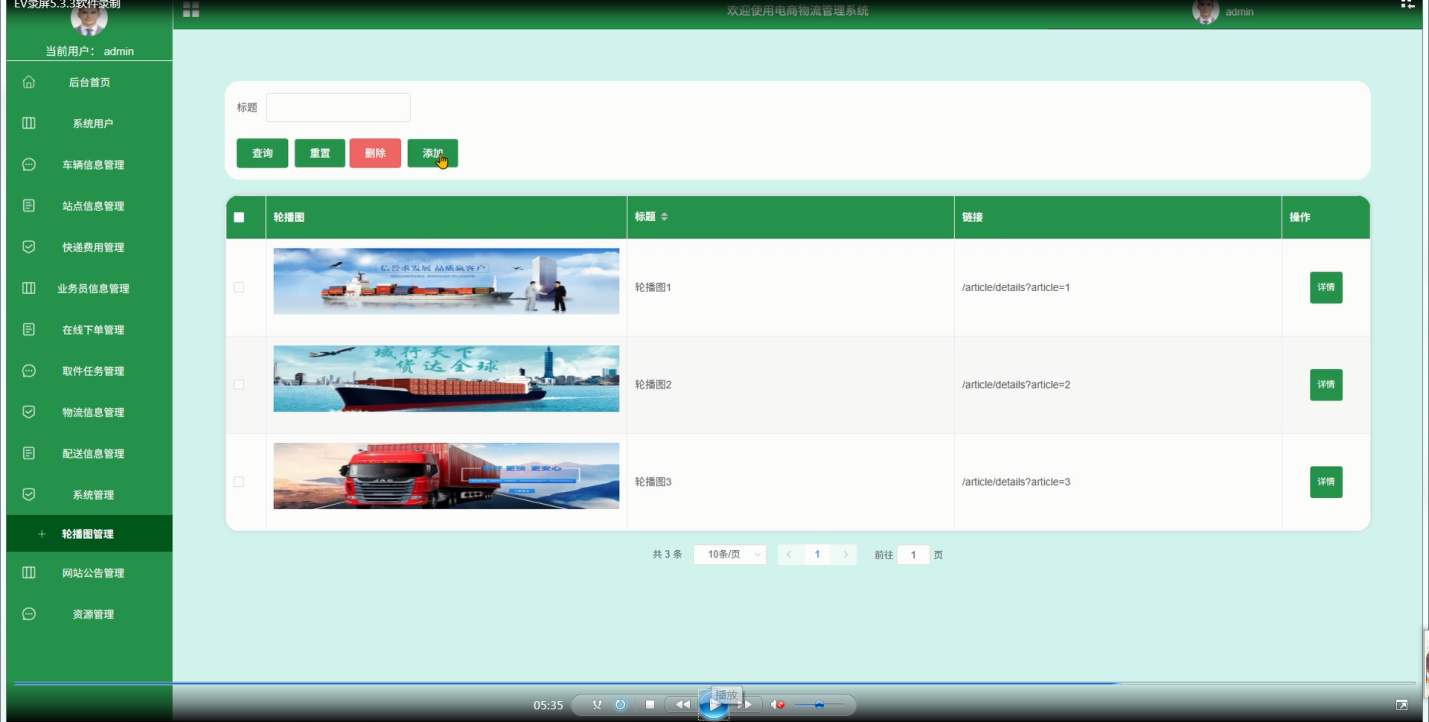This screenshot has width=1429, height=722.
Task: Click the document icon beside 在线下单管理
Action: pos(29,329)
